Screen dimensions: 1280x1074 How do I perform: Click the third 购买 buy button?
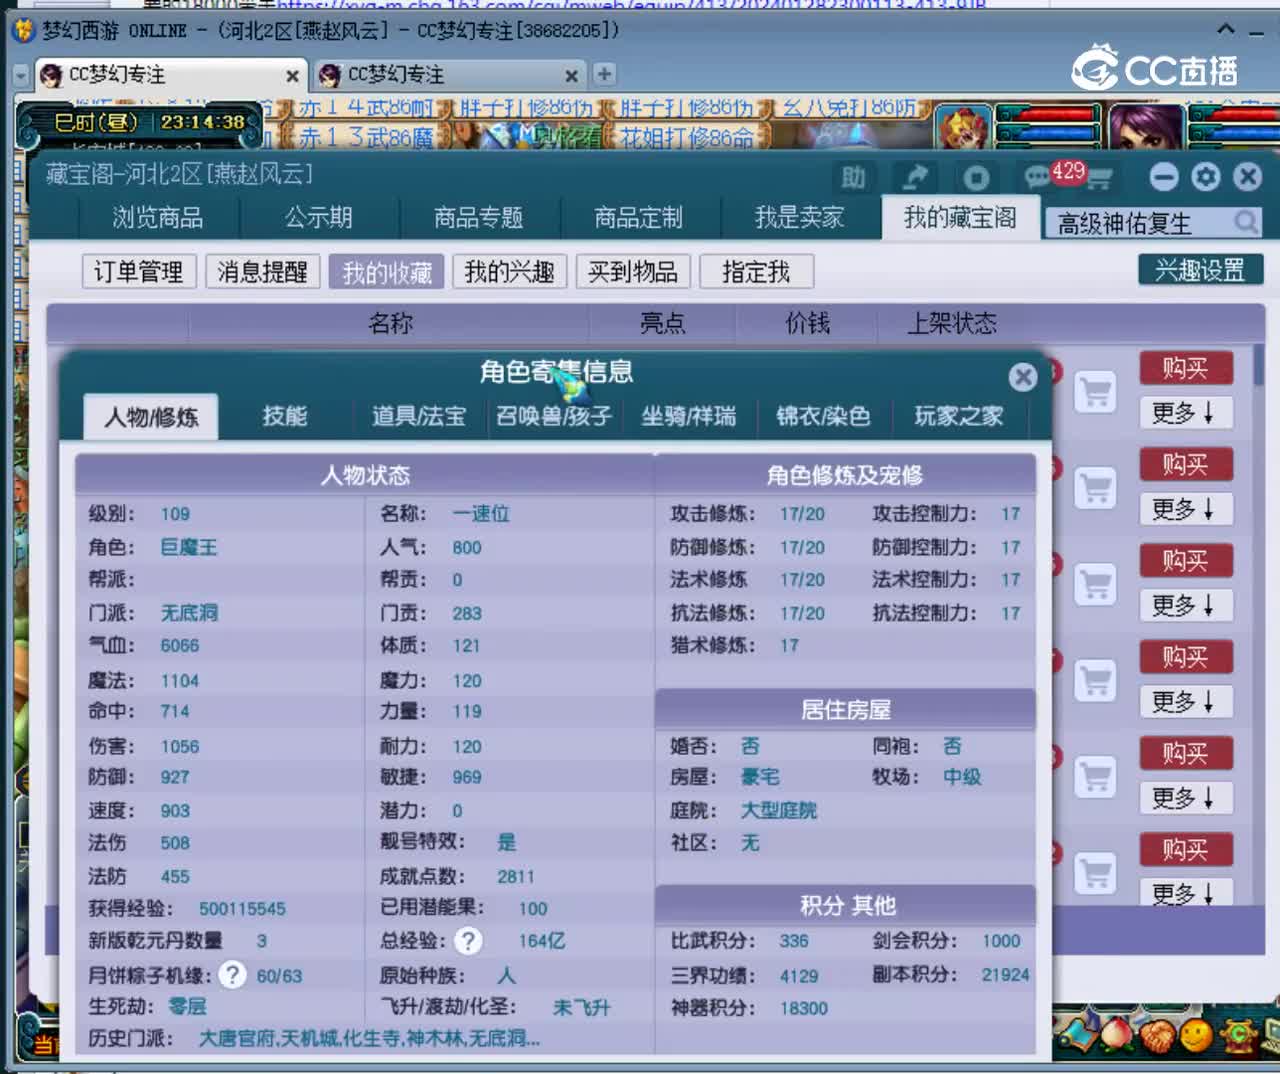1185,561
